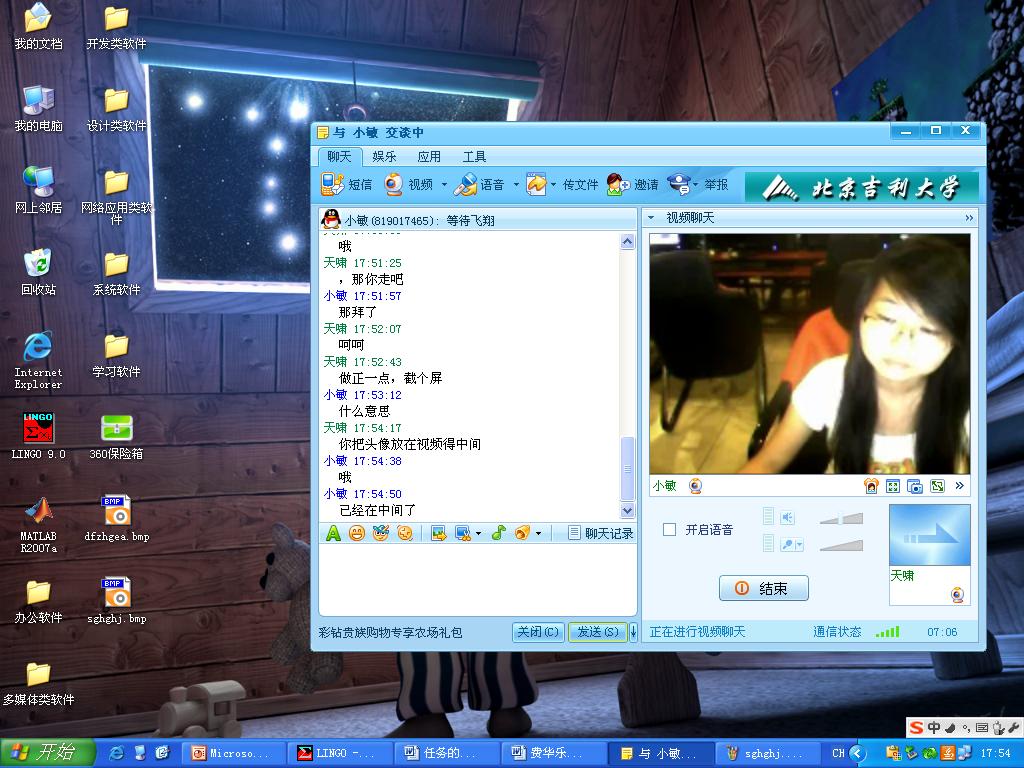The height and width of the screenshot is (768, 1024).
Task: Switch to the 聊天 tab
Action: click(339, 156)
